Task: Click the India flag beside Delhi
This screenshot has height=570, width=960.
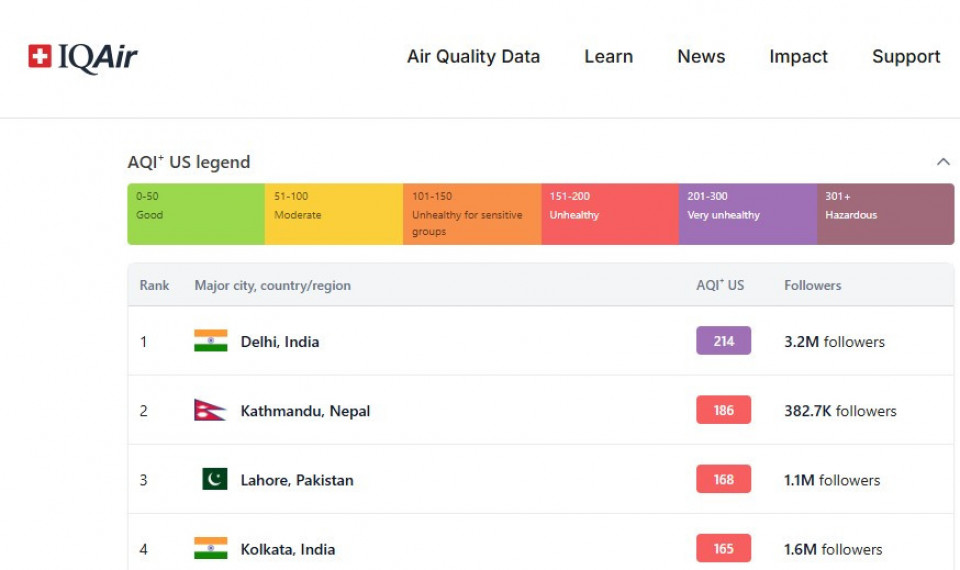Action: coord(210,341)
